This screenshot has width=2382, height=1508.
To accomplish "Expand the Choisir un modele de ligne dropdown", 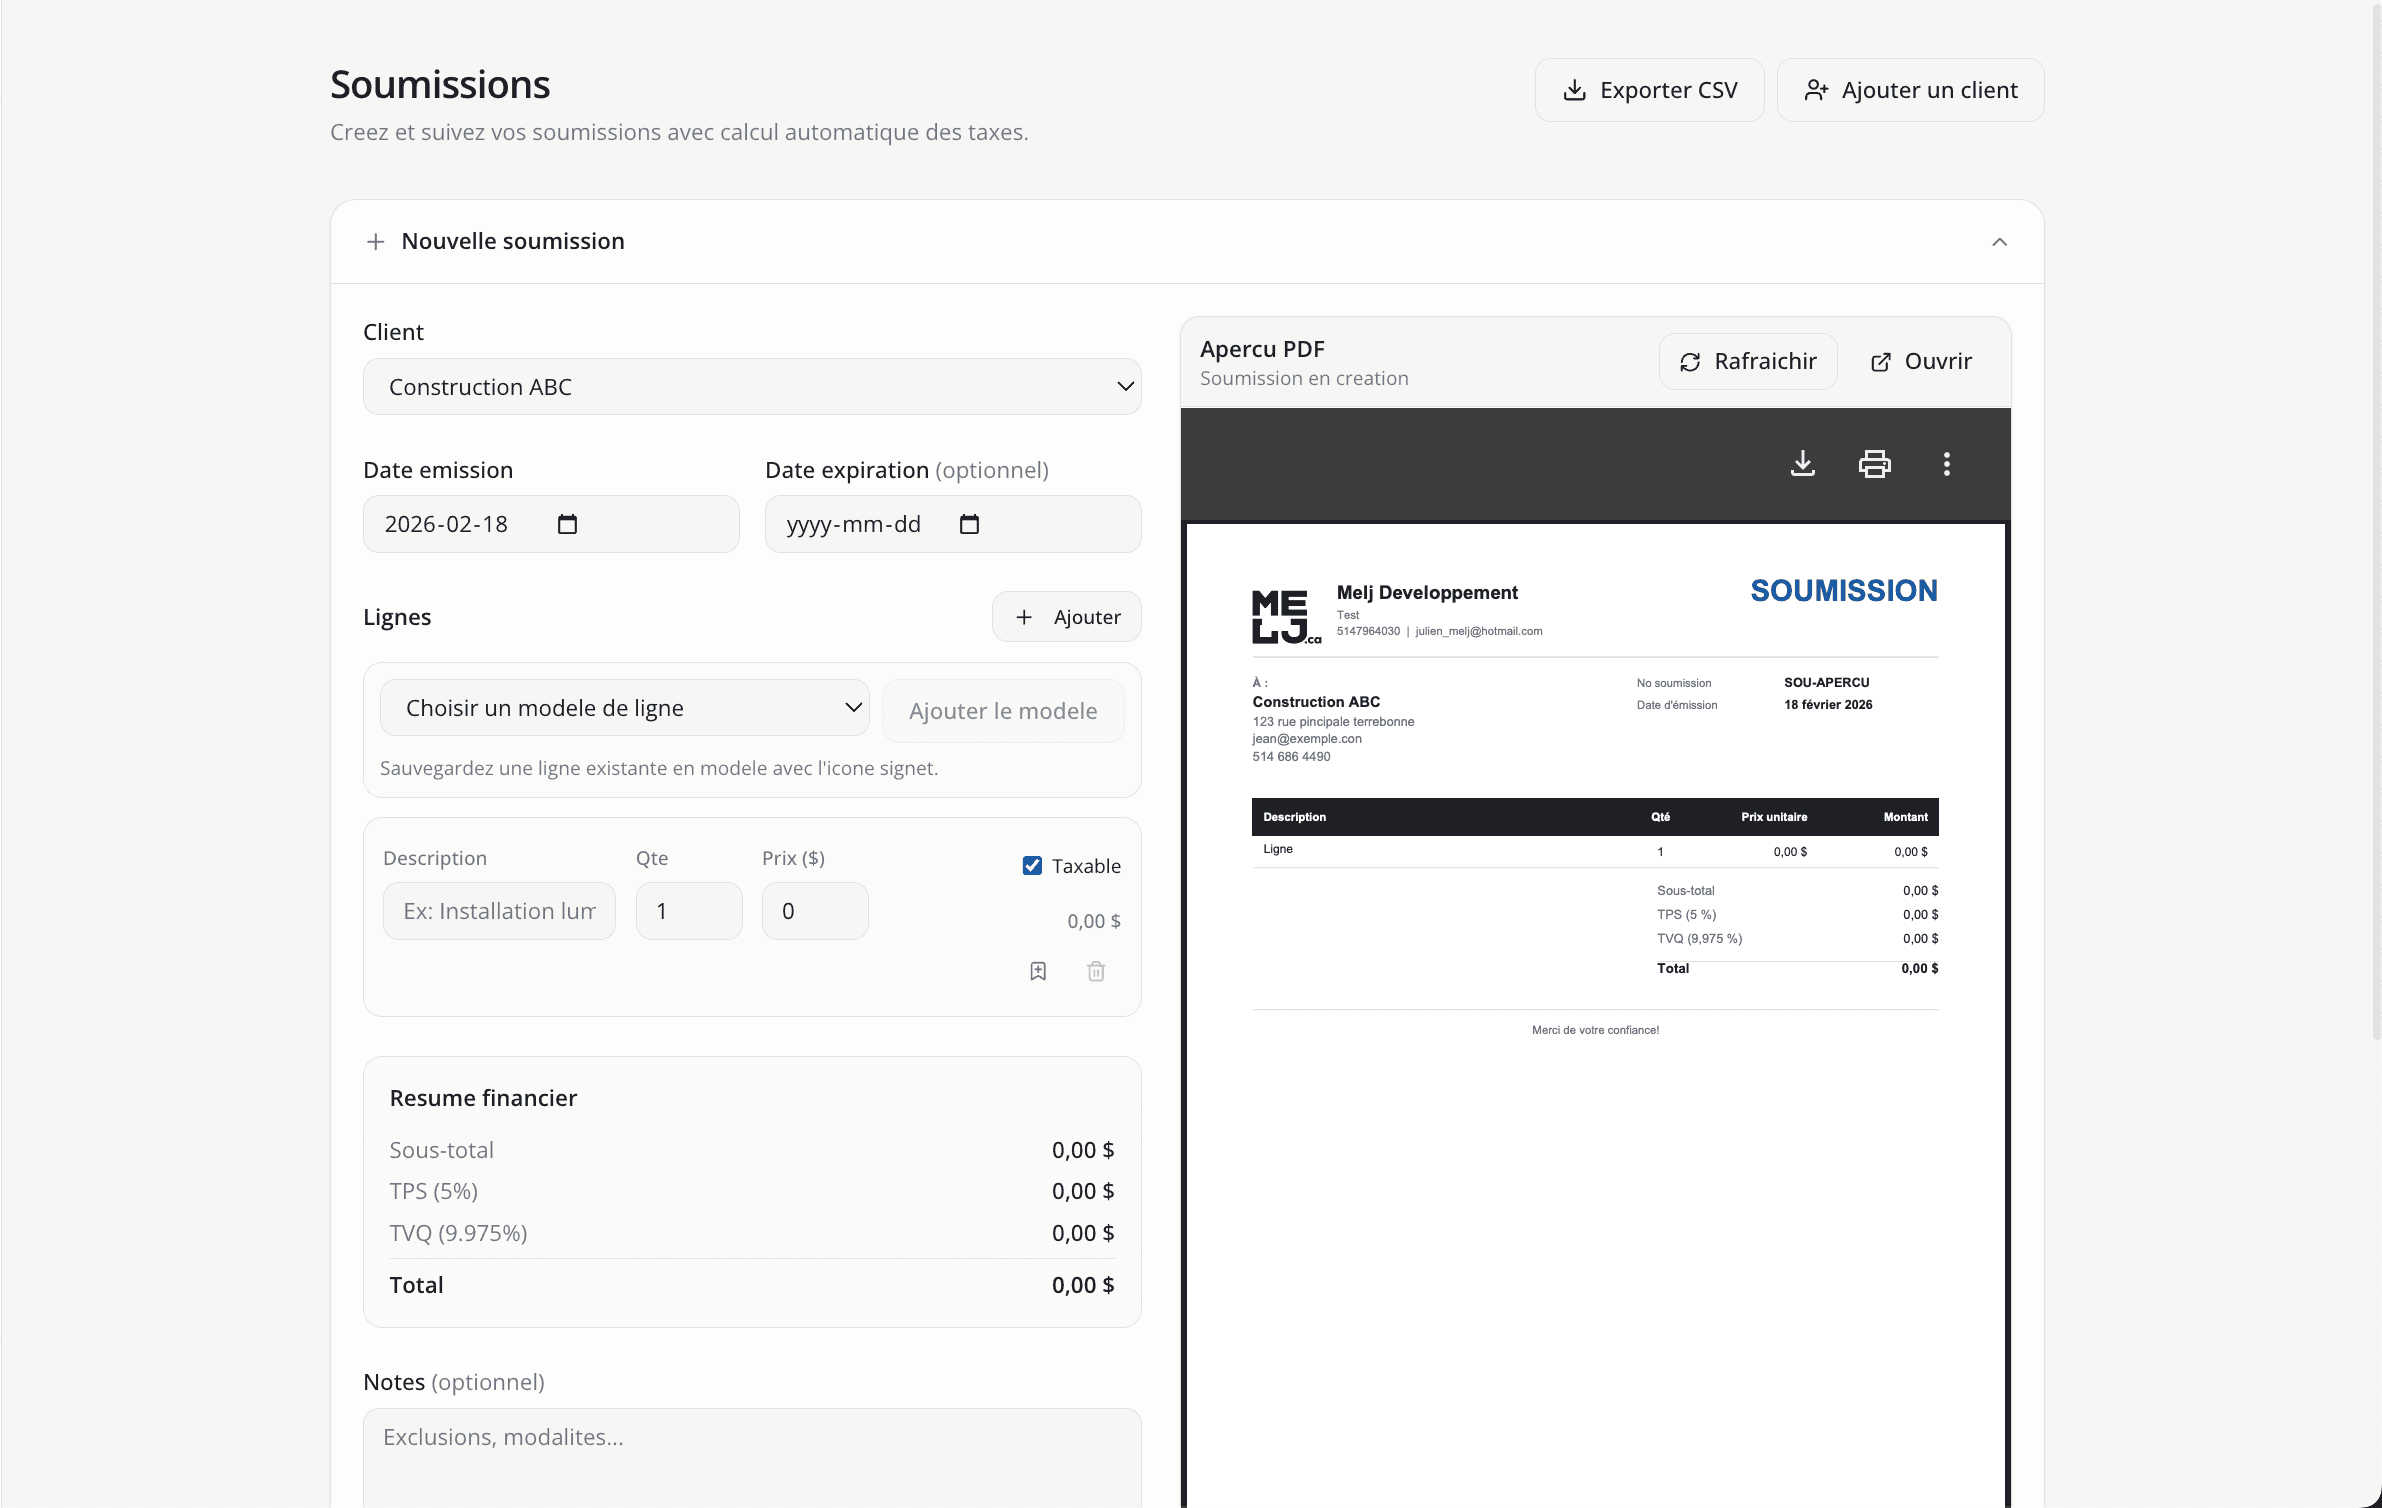I will click(624, 708).
